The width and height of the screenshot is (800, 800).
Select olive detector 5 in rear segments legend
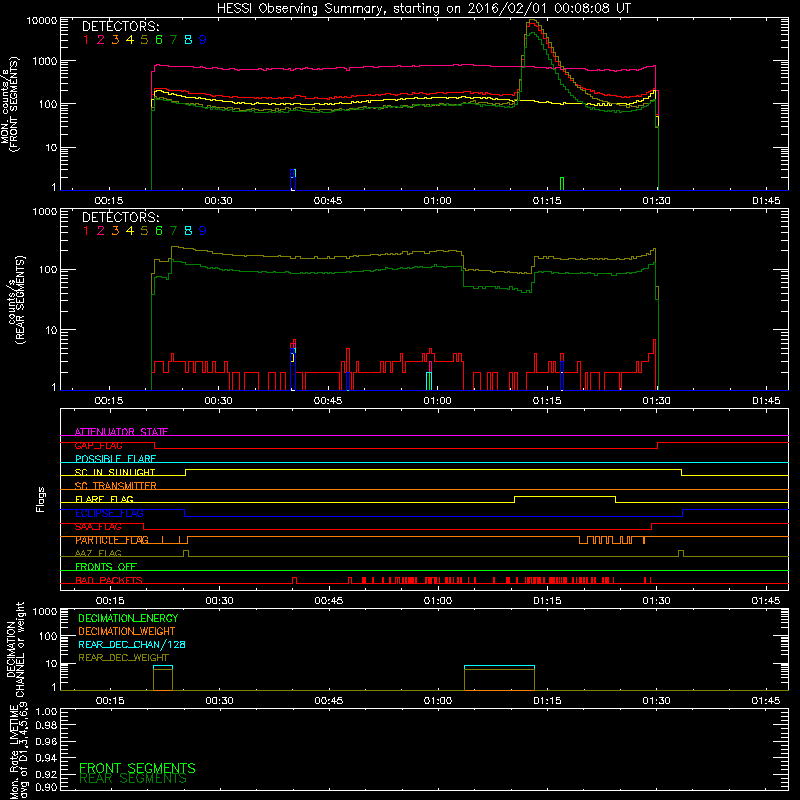(x=144, y=231)
